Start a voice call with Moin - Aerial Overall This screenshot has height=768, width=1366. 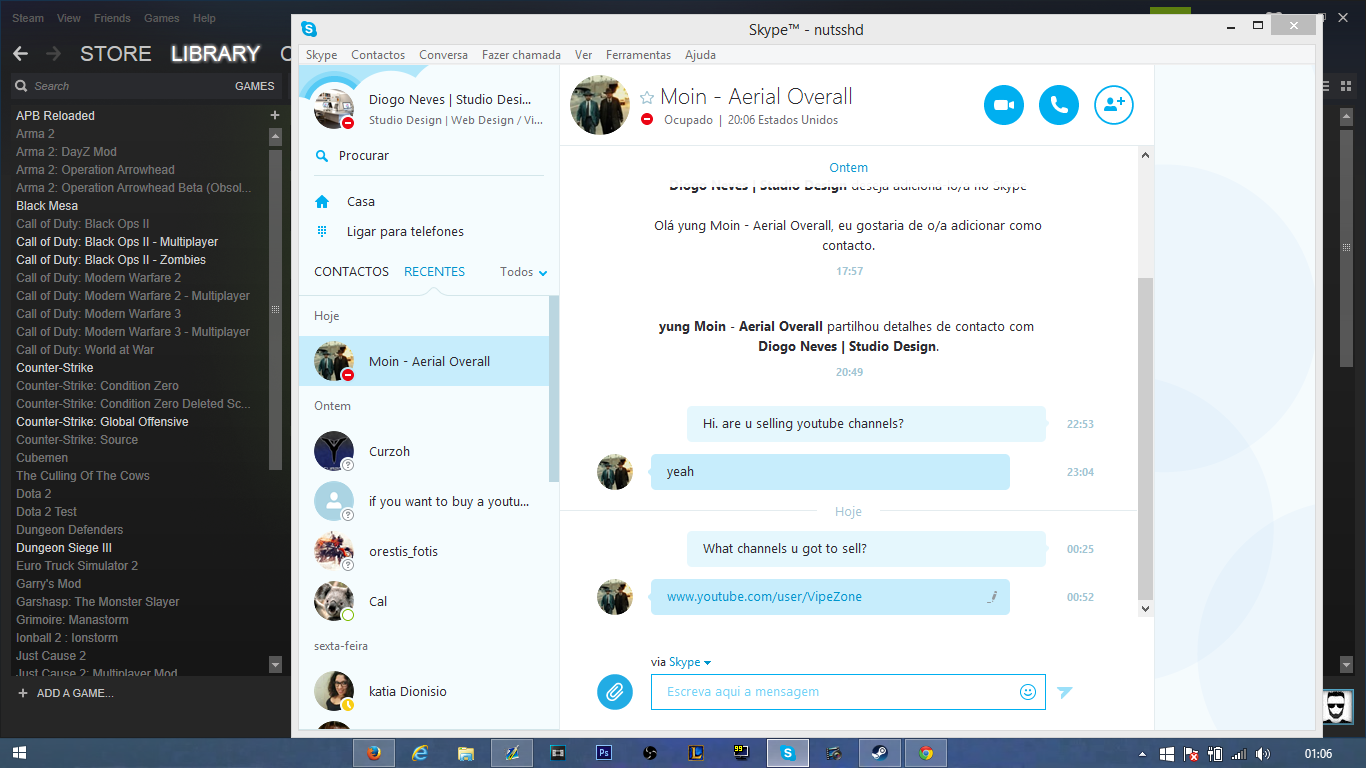1059,104
